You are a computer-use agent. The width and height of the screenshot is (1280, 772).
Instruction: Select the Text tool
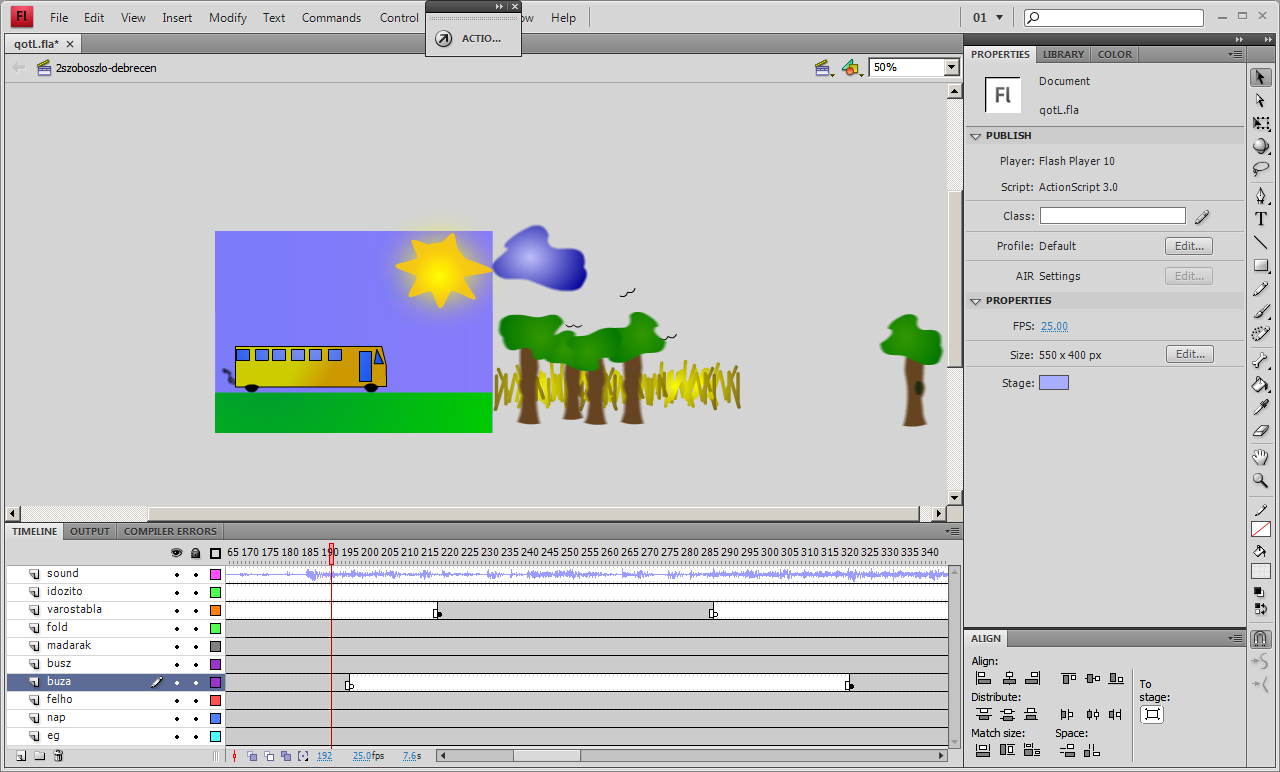tap(1261, 219)
